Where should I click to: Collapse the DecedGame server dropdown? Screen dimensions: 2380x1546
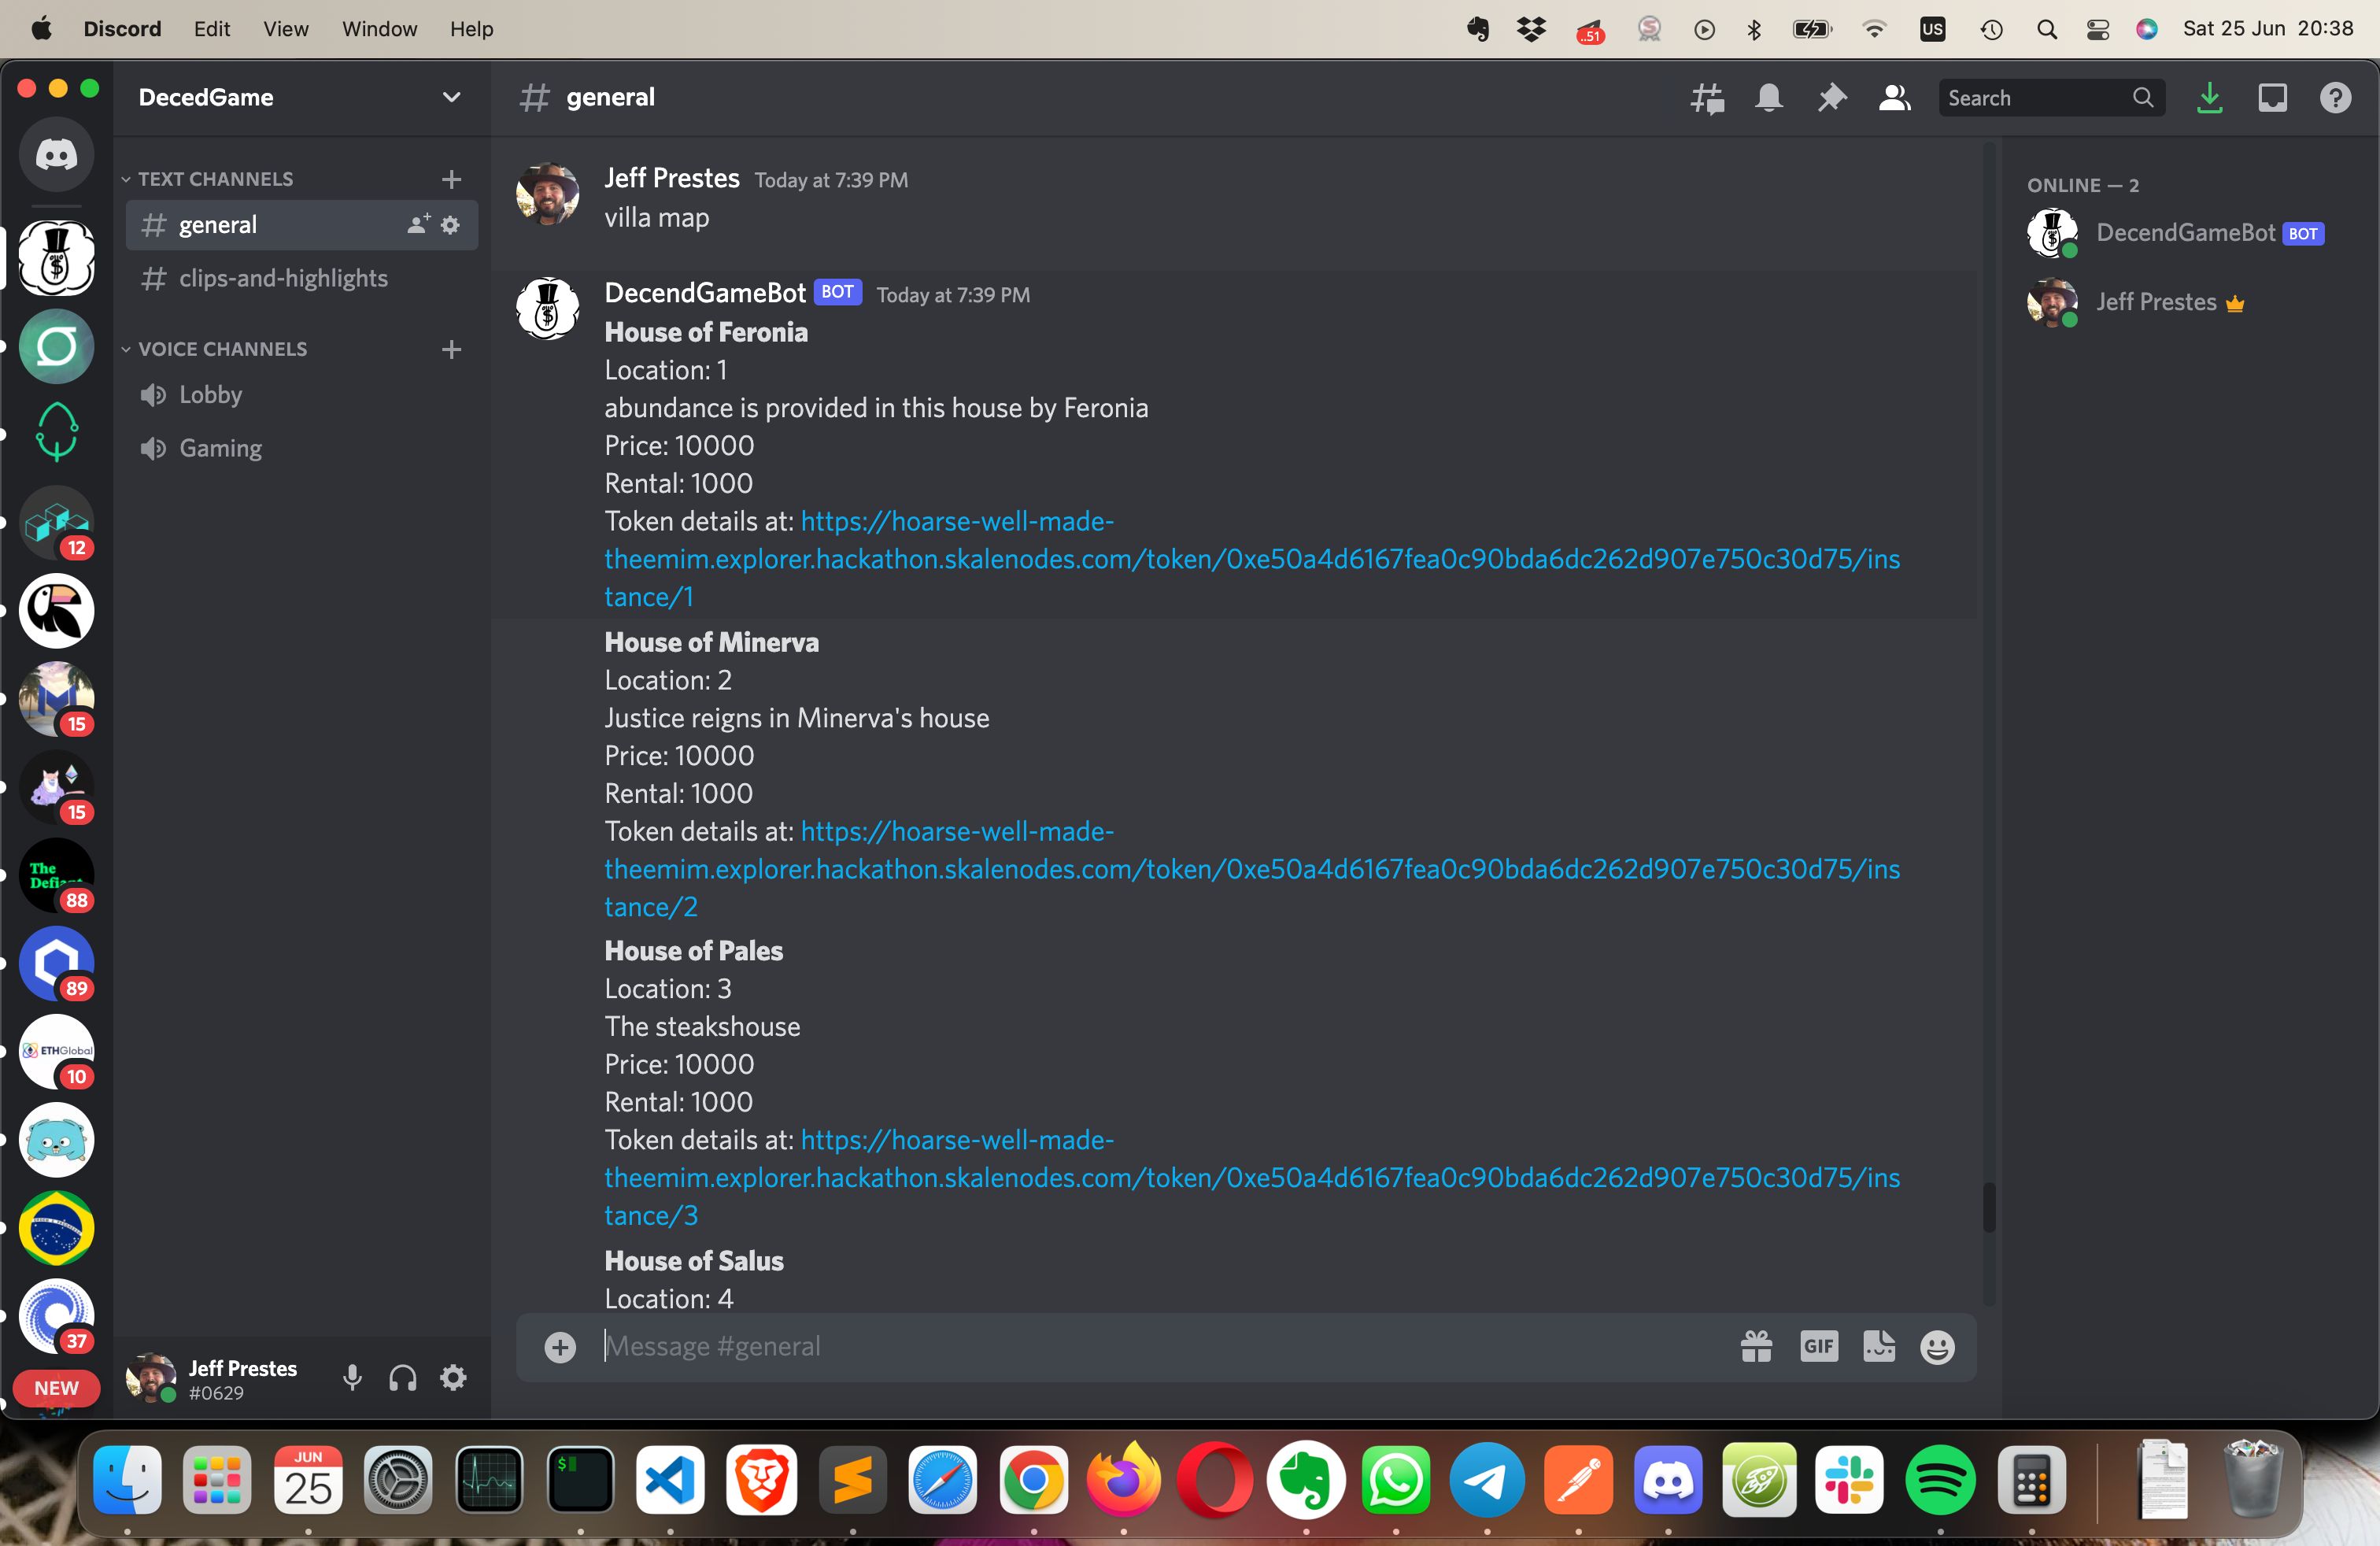tap(451, 95)
